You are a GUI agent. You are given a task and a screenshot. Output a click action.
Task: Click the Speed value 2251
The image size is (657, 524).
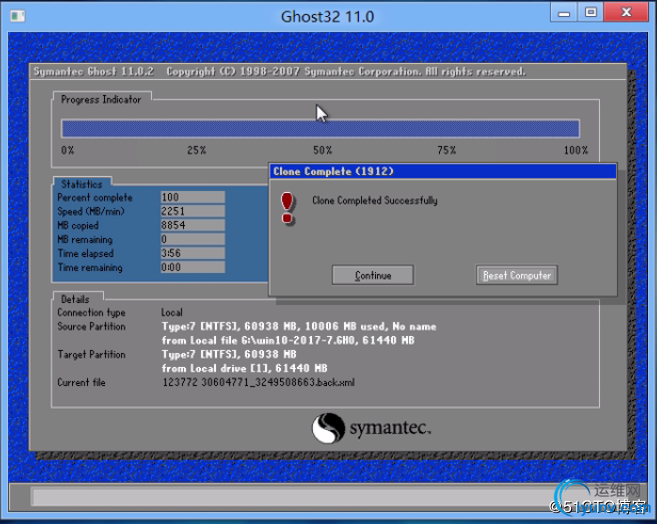[193, 211]
